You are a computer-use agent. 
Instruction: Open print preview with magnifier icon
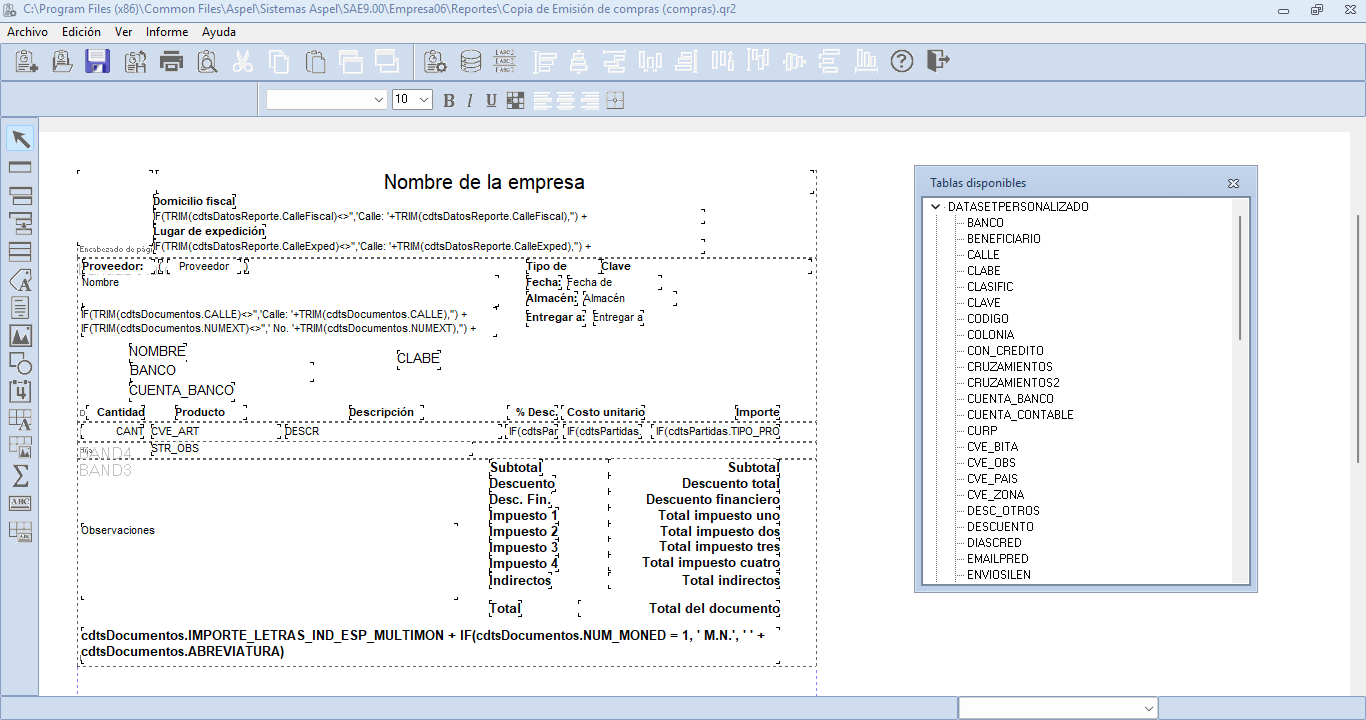click(x=207, y=61)
